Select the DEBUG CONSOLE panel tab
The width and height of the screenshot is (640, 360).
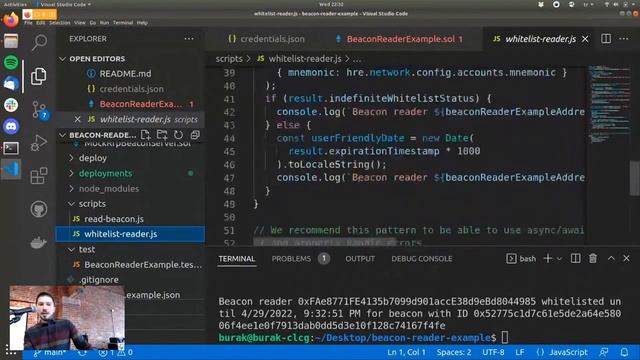pyautogui.click(x=422, y=259)
